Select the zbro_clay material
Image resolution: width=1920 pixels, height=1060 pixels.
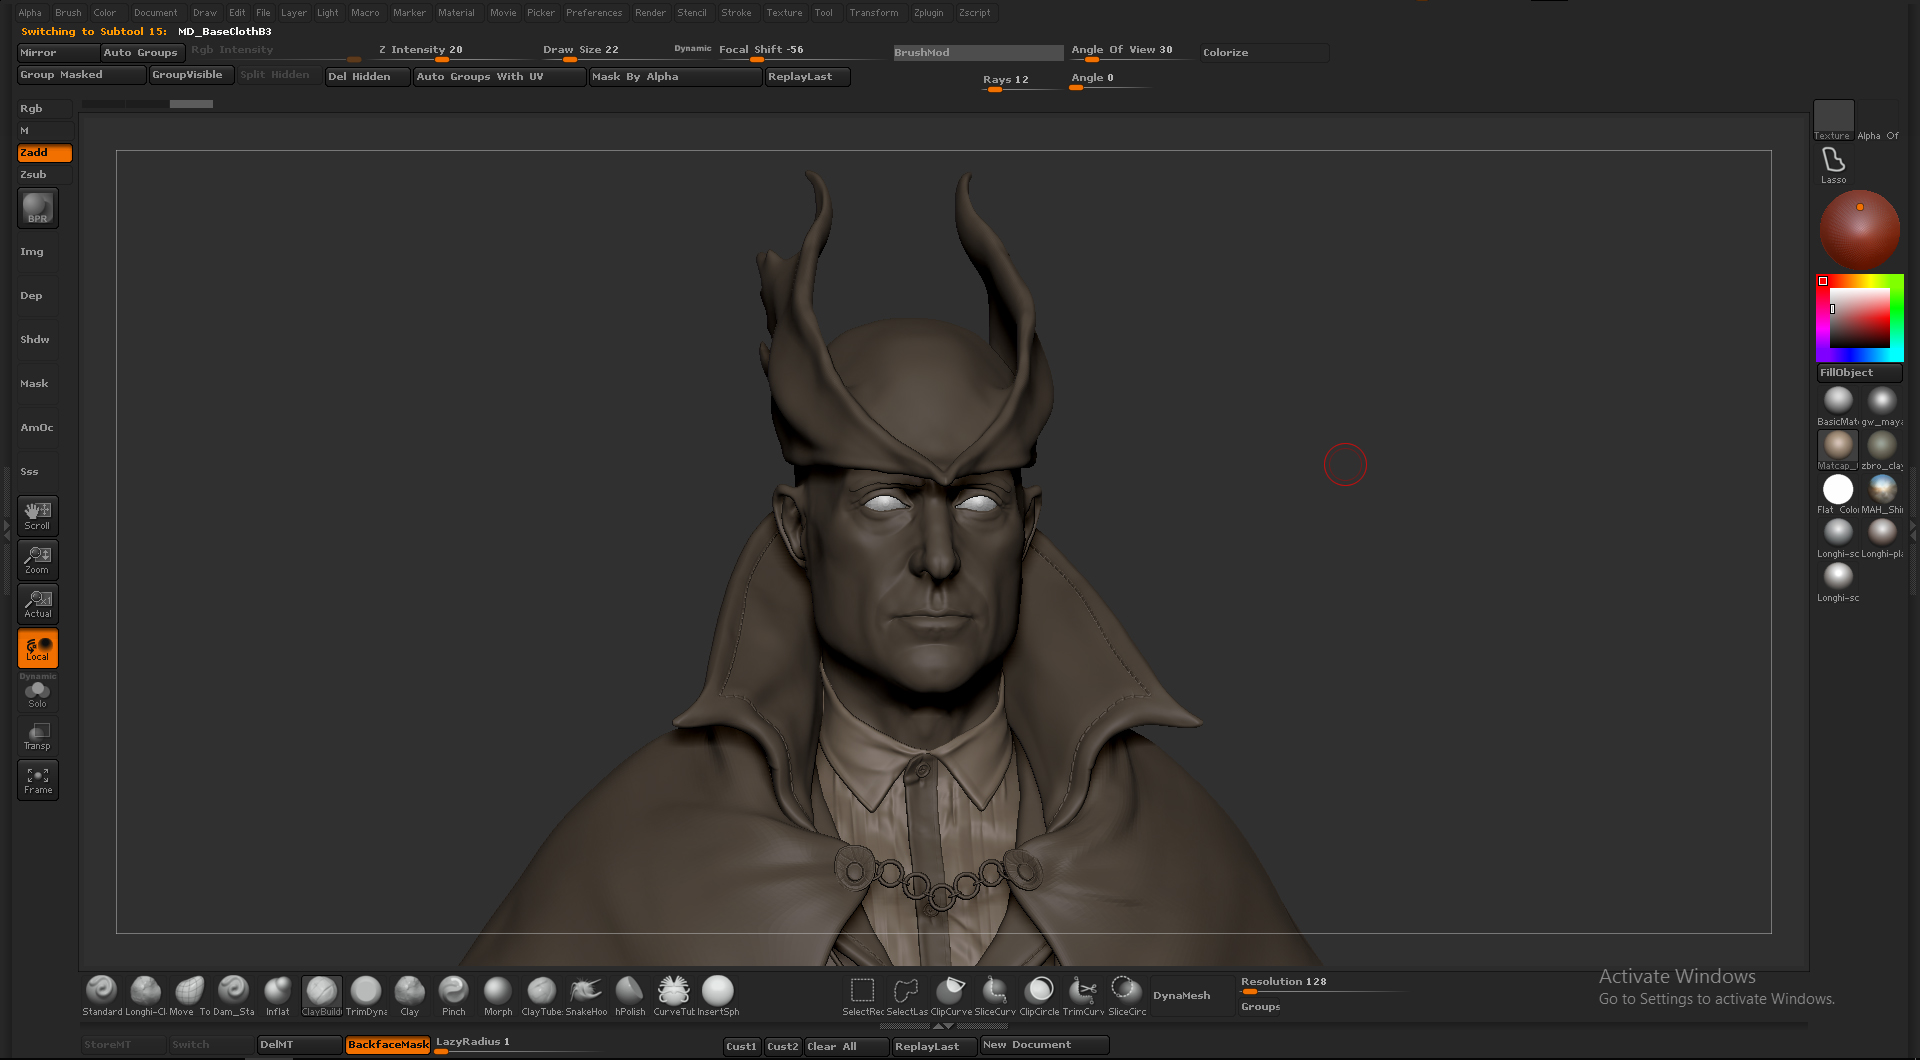(1882, 450)
